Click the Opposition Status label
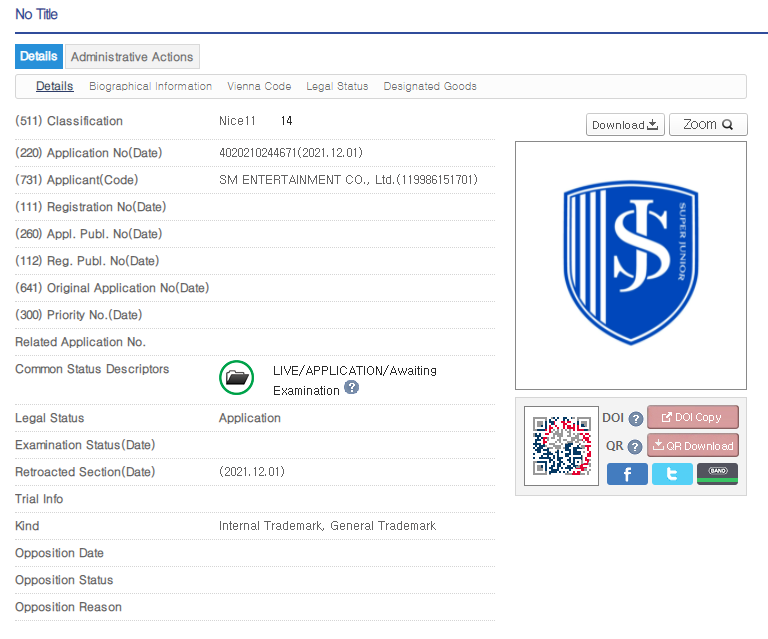This screenshot has width=768, height=639. [x=64, y=580]
